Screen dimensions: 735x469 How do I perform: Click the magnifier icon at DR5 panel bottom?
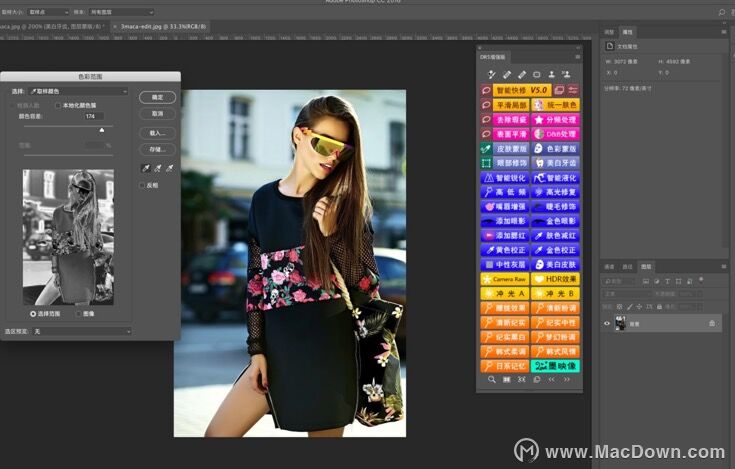point(492,380)
